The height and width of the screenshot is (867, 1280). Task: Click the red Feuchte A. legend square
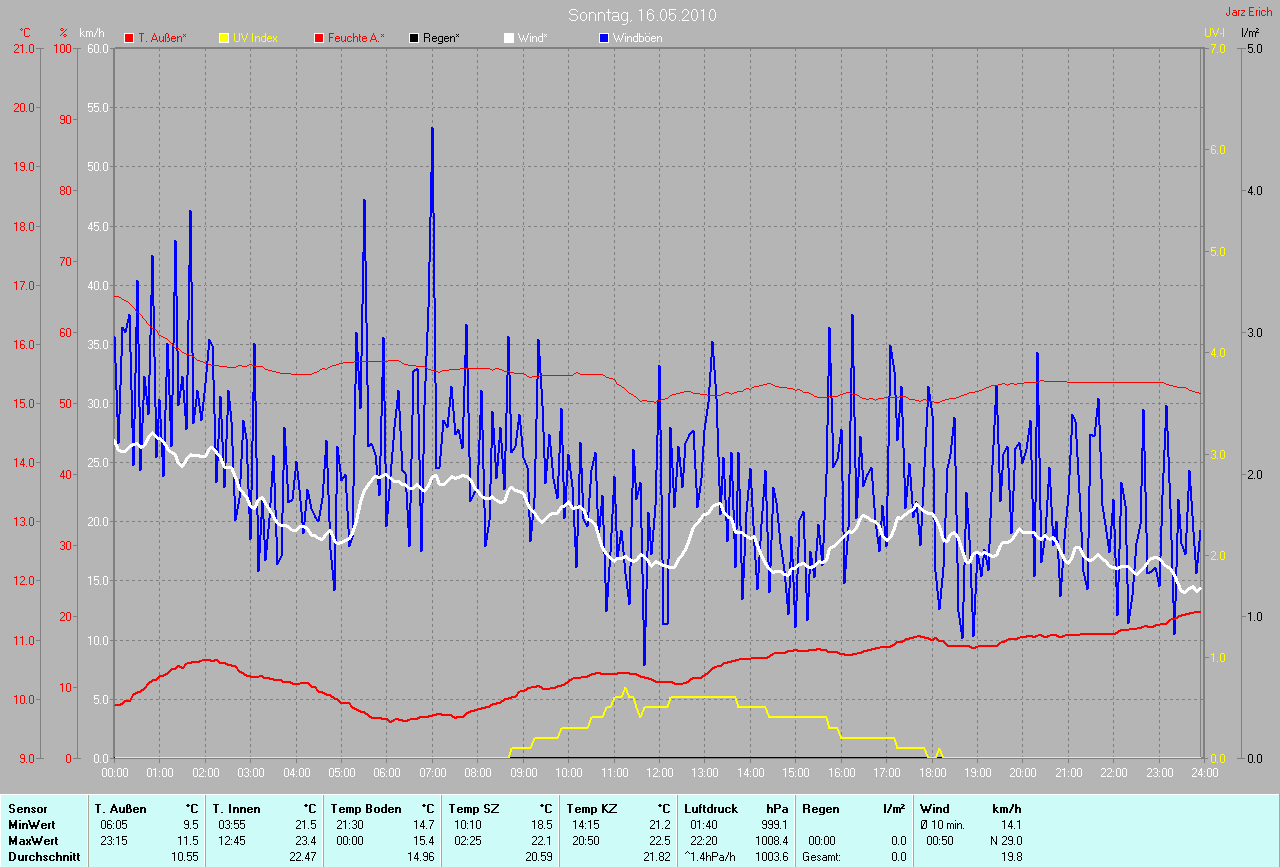(x=319, y=38)
